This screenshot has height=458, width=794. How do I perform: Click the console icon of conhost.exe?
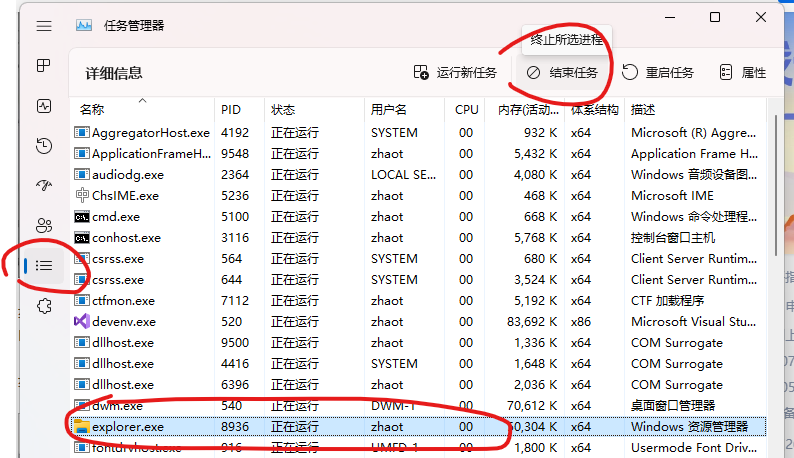[x=82, y=238]
